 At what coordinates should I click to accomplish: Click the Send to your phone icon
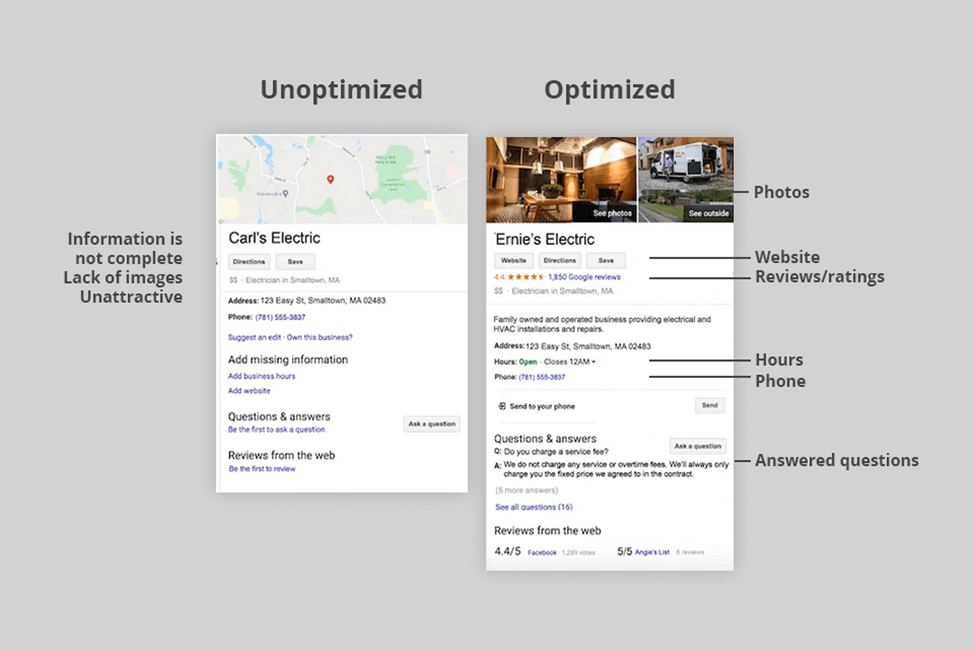tap(502, 406)
